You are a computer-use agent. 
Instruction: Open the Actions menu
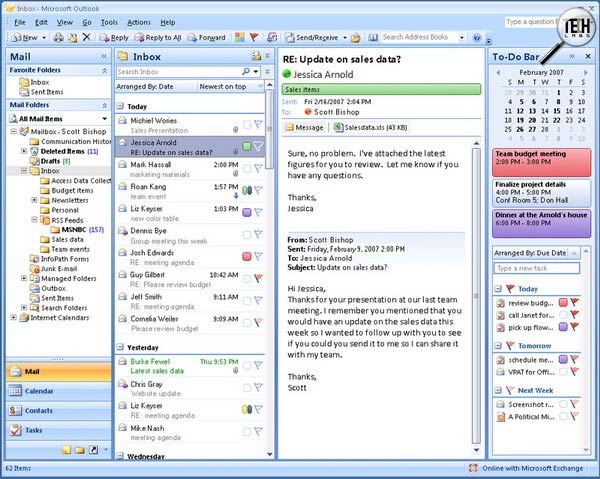[x=139, y=22]
